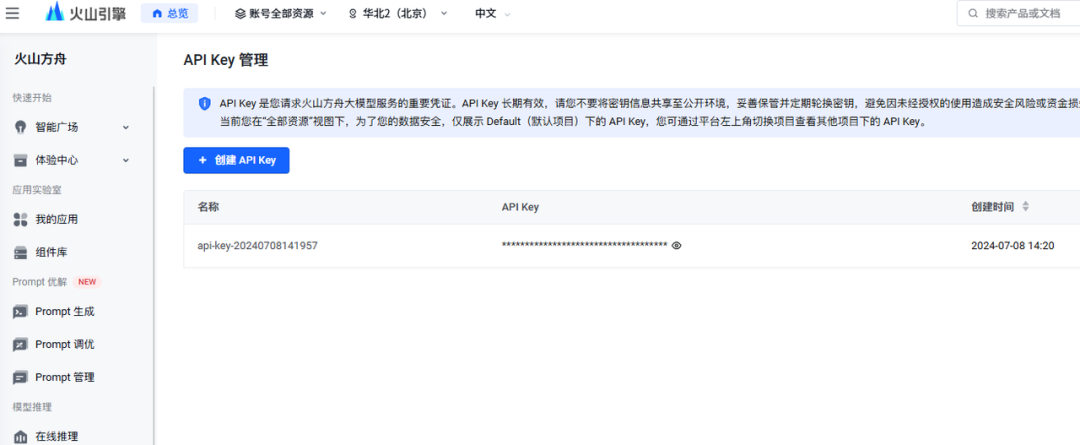This screenshot has height=445, width=1080.
Task: Open 在线推理 page
Action: click(x=56, y=437)
